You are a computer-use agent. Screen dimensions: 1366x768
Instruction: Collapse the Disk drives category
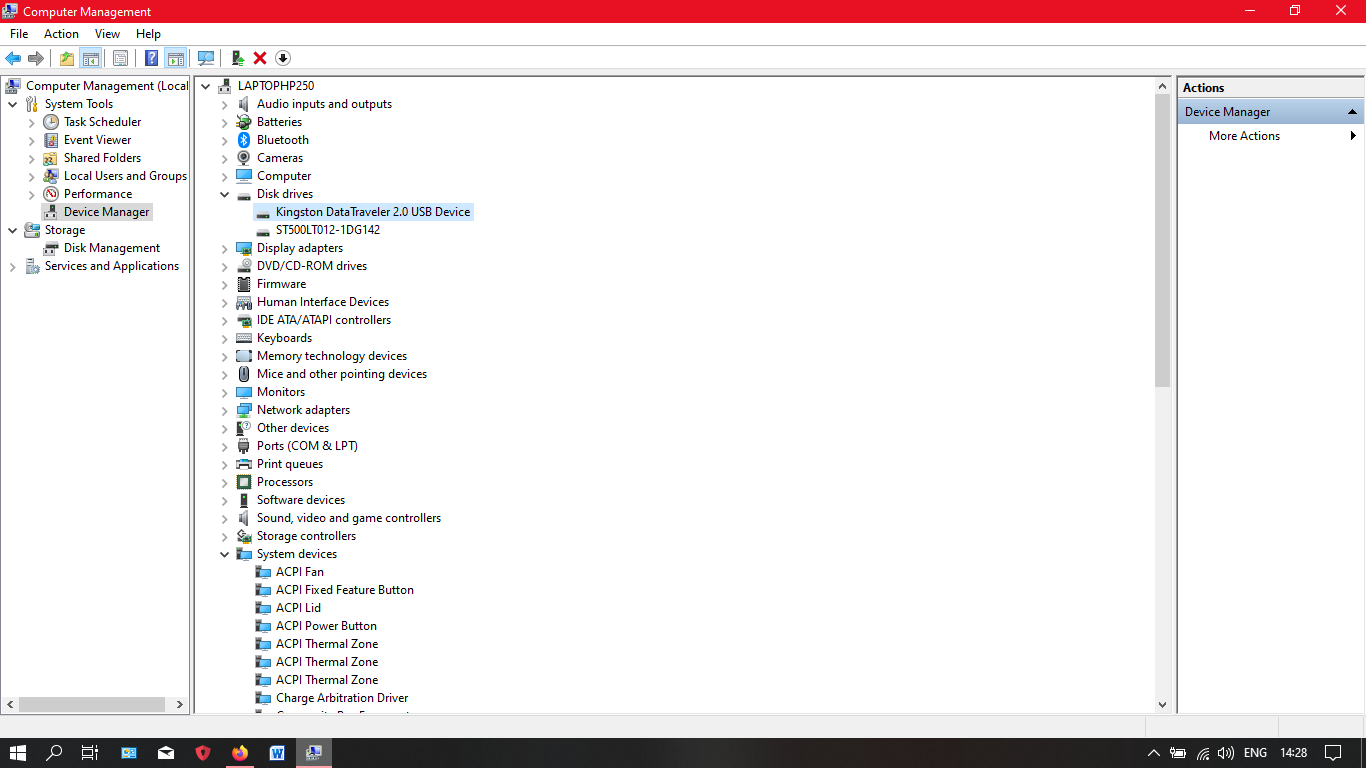[225, 194]
